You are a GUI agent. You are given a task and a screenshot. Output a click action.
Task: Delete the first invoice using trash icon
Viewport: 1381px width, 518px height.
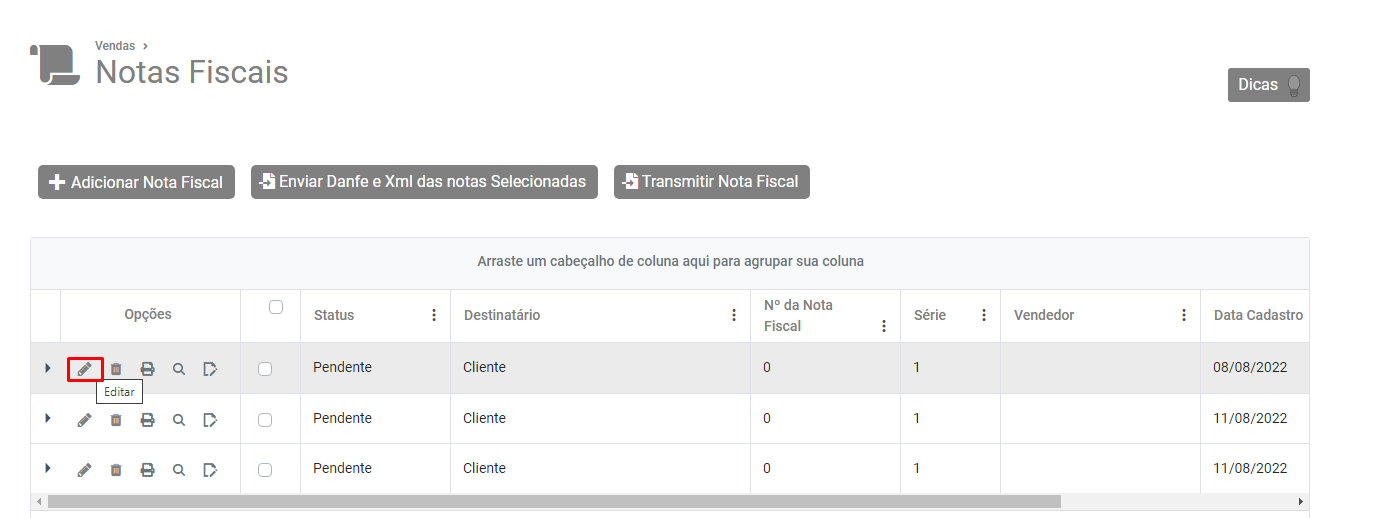pos(116,369)
